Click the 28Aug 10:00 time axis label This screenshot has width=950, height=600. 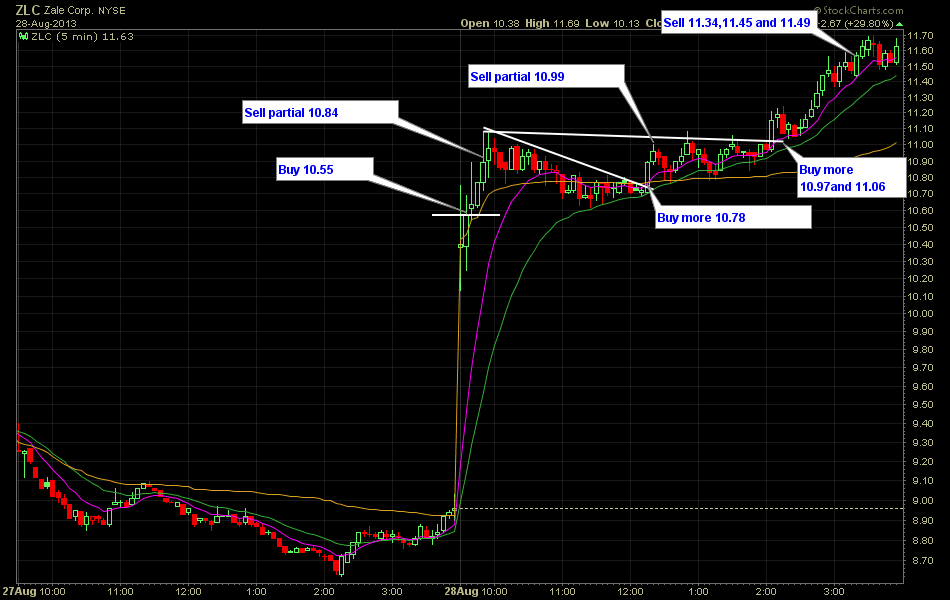tap(476, 592)
